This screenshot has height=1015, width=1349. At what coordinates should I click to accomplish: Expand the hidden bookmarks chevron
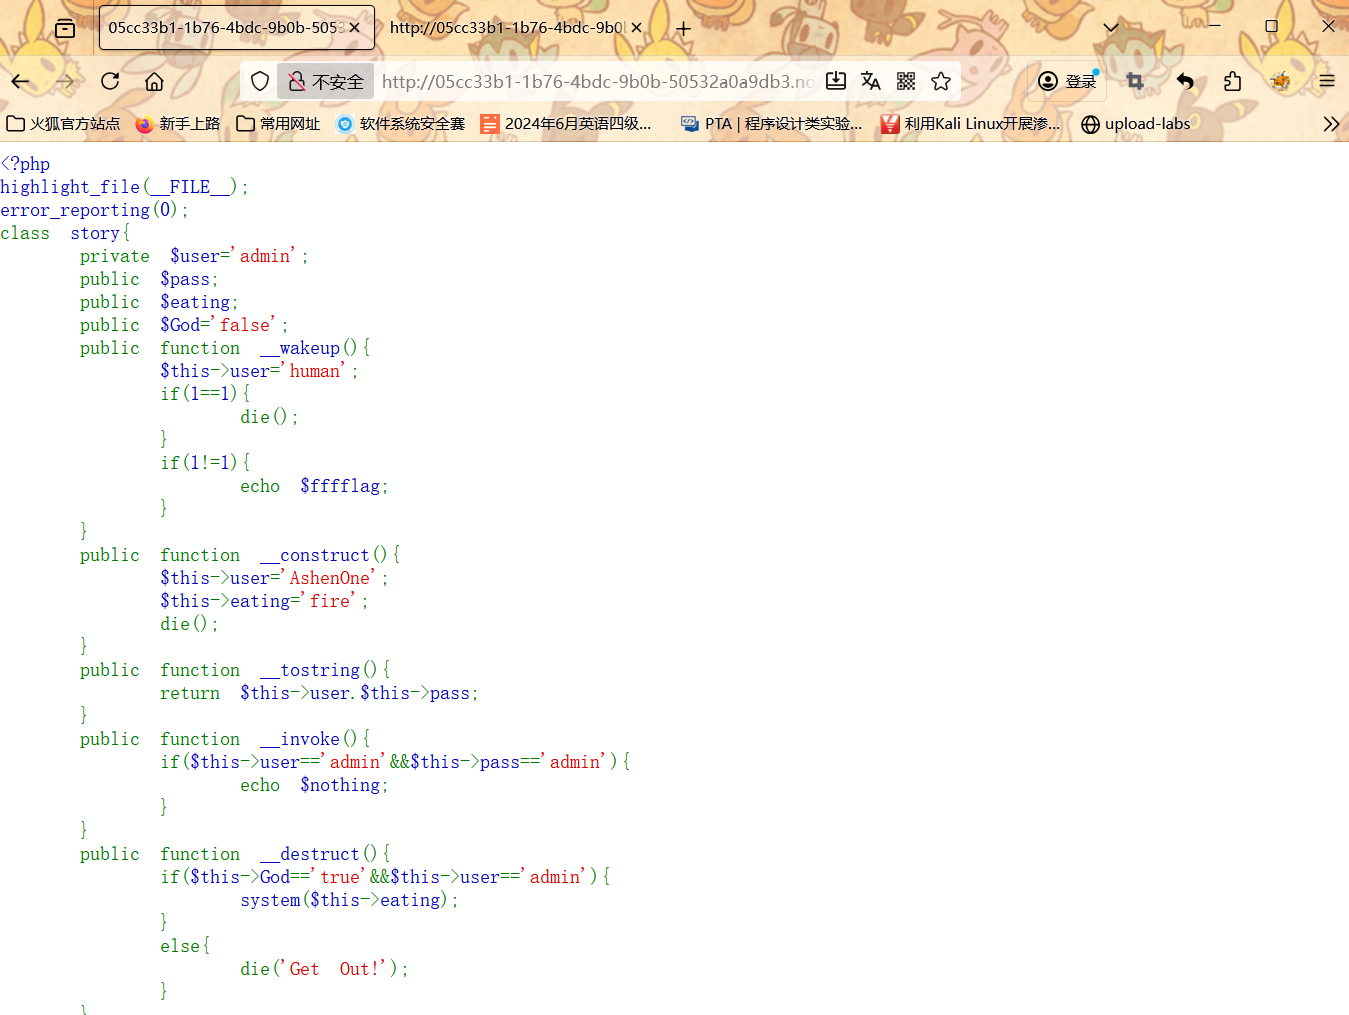(x=1332, y=124)
